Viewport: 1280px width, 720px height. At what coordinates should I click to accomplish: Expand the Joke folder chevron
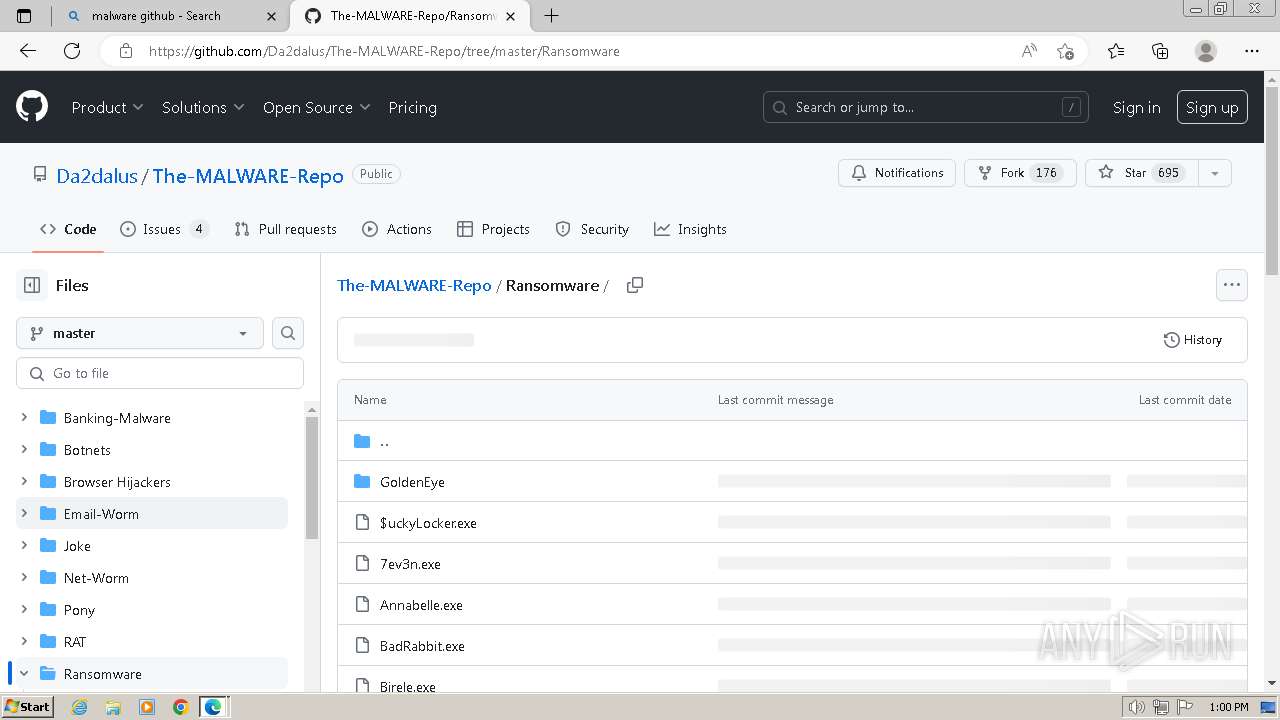24,546
